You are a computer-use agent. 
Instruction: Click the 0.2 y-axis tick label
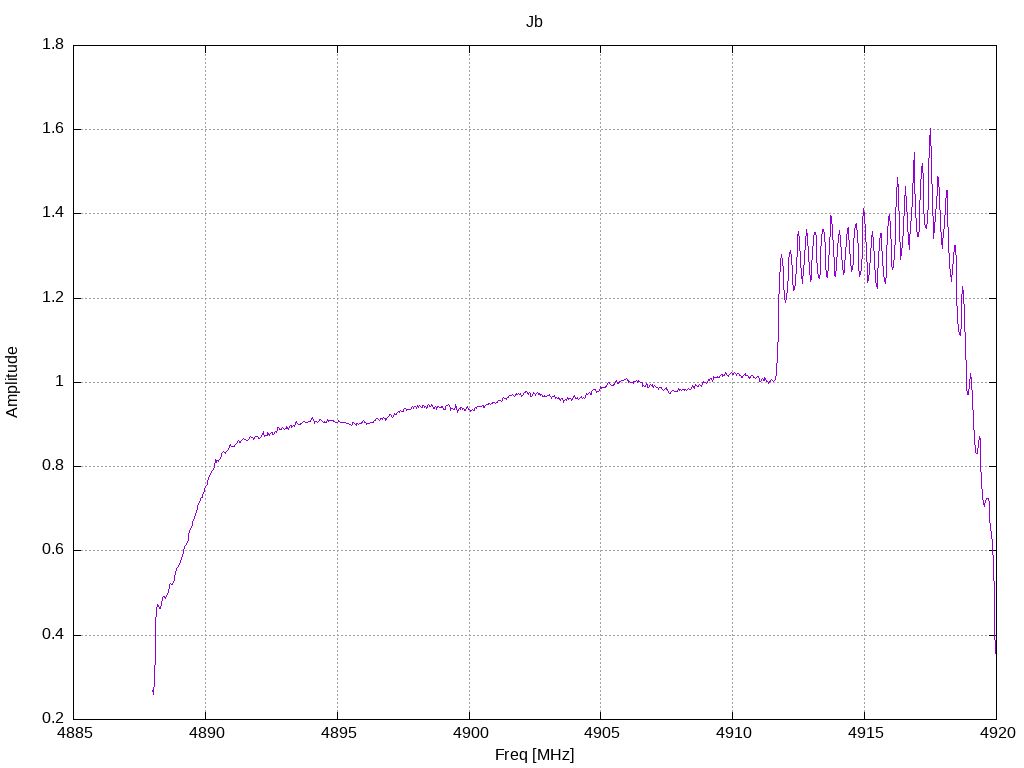[x=53, y=718]
